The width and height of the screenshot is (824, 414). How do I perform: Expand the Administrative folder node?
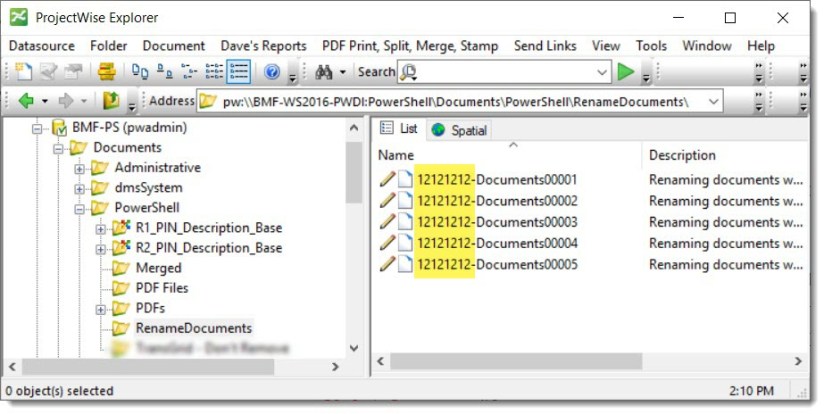[x=79, y=168]
